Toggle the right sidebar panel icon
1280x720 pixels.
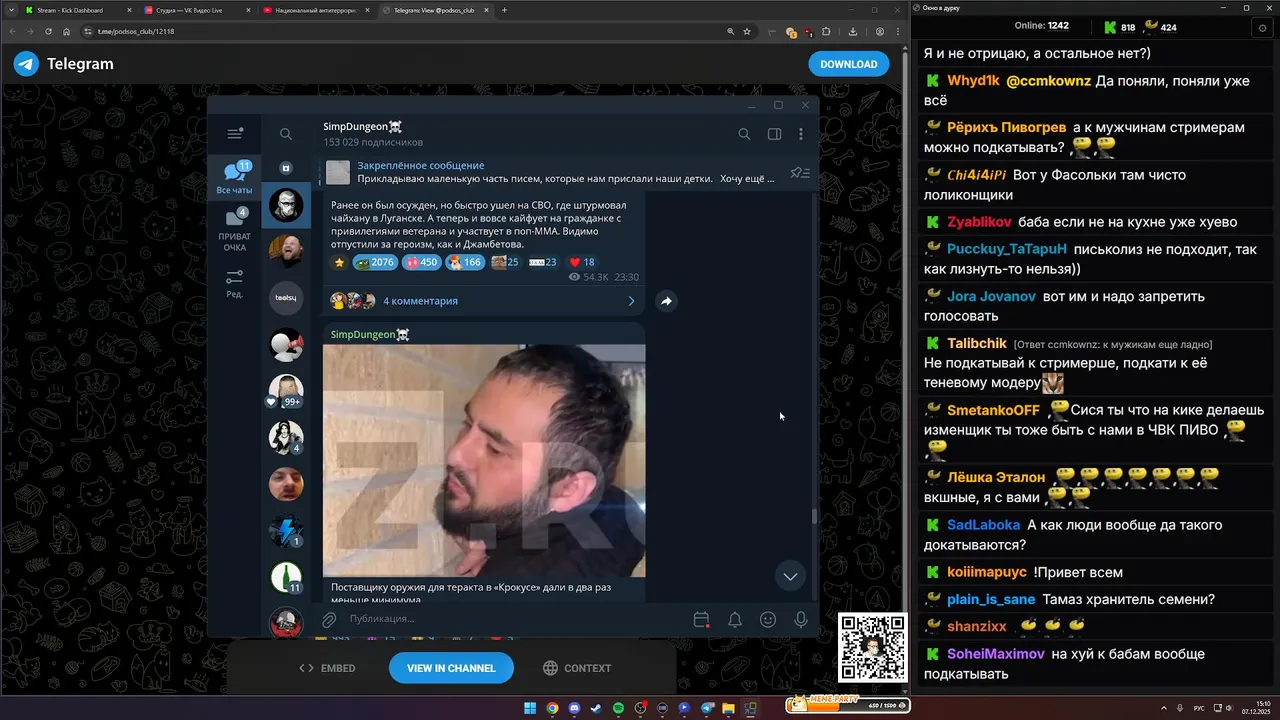[774, 134]
